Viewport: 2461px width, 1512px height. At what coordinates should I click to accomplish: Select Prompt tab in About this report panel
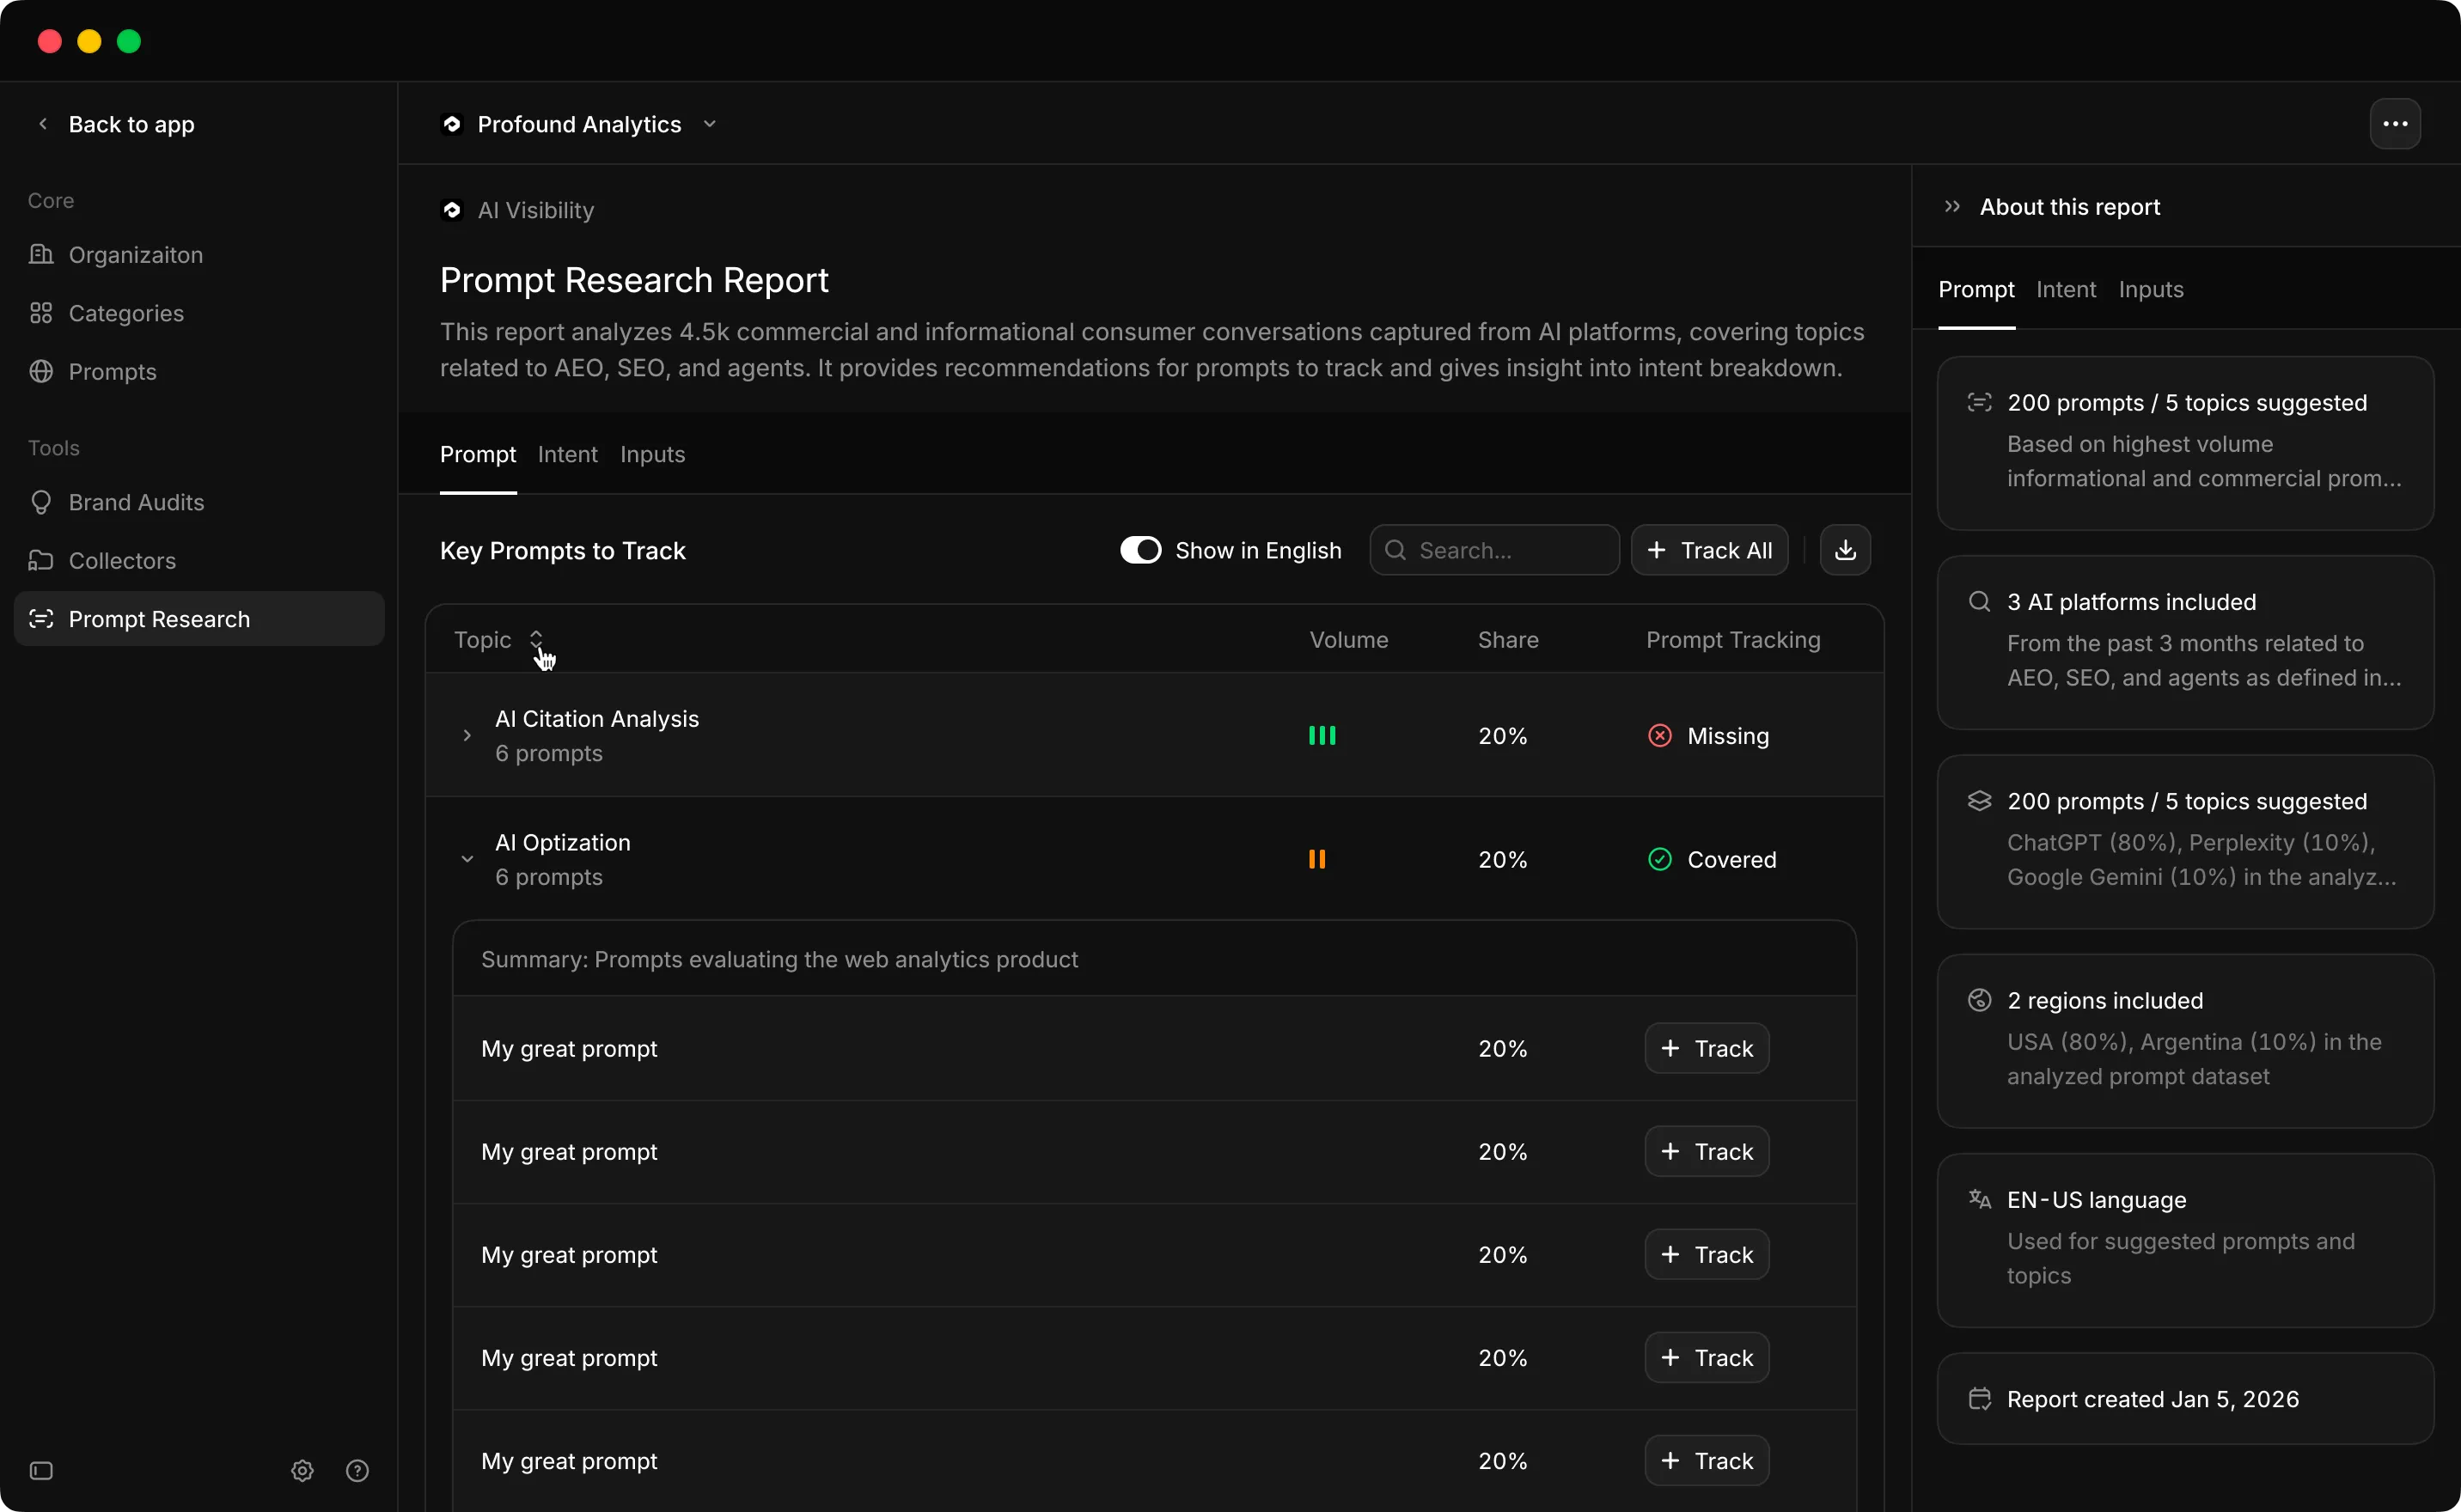point(1976,290)
